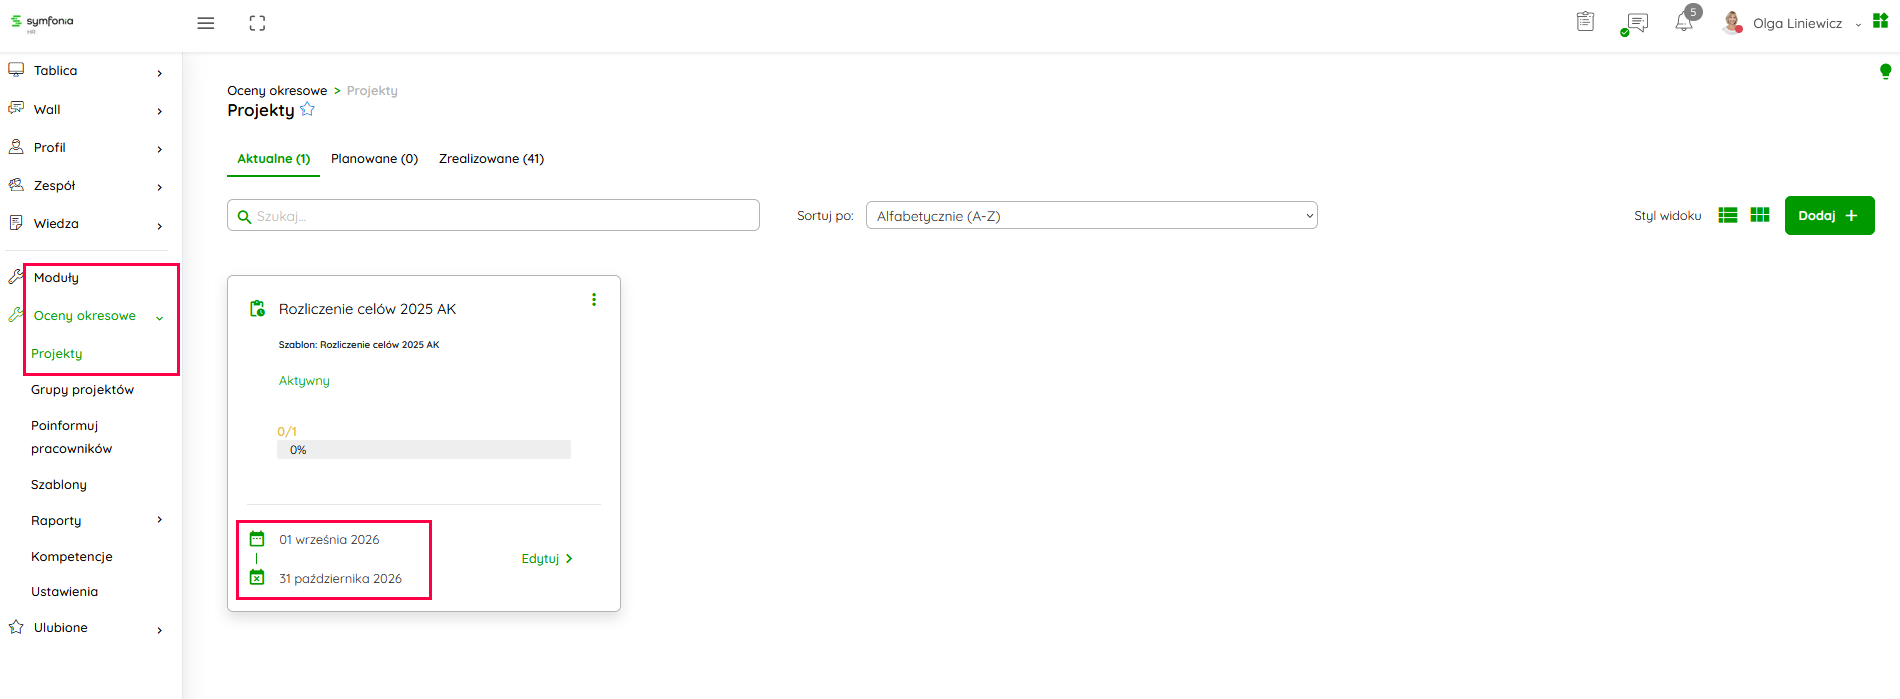Open the Sortuj po dropdown

pos(1091,215)
